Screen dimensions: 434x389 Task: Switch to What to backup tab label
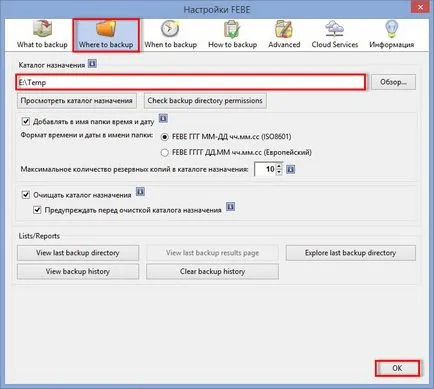(x=42, y=45)
